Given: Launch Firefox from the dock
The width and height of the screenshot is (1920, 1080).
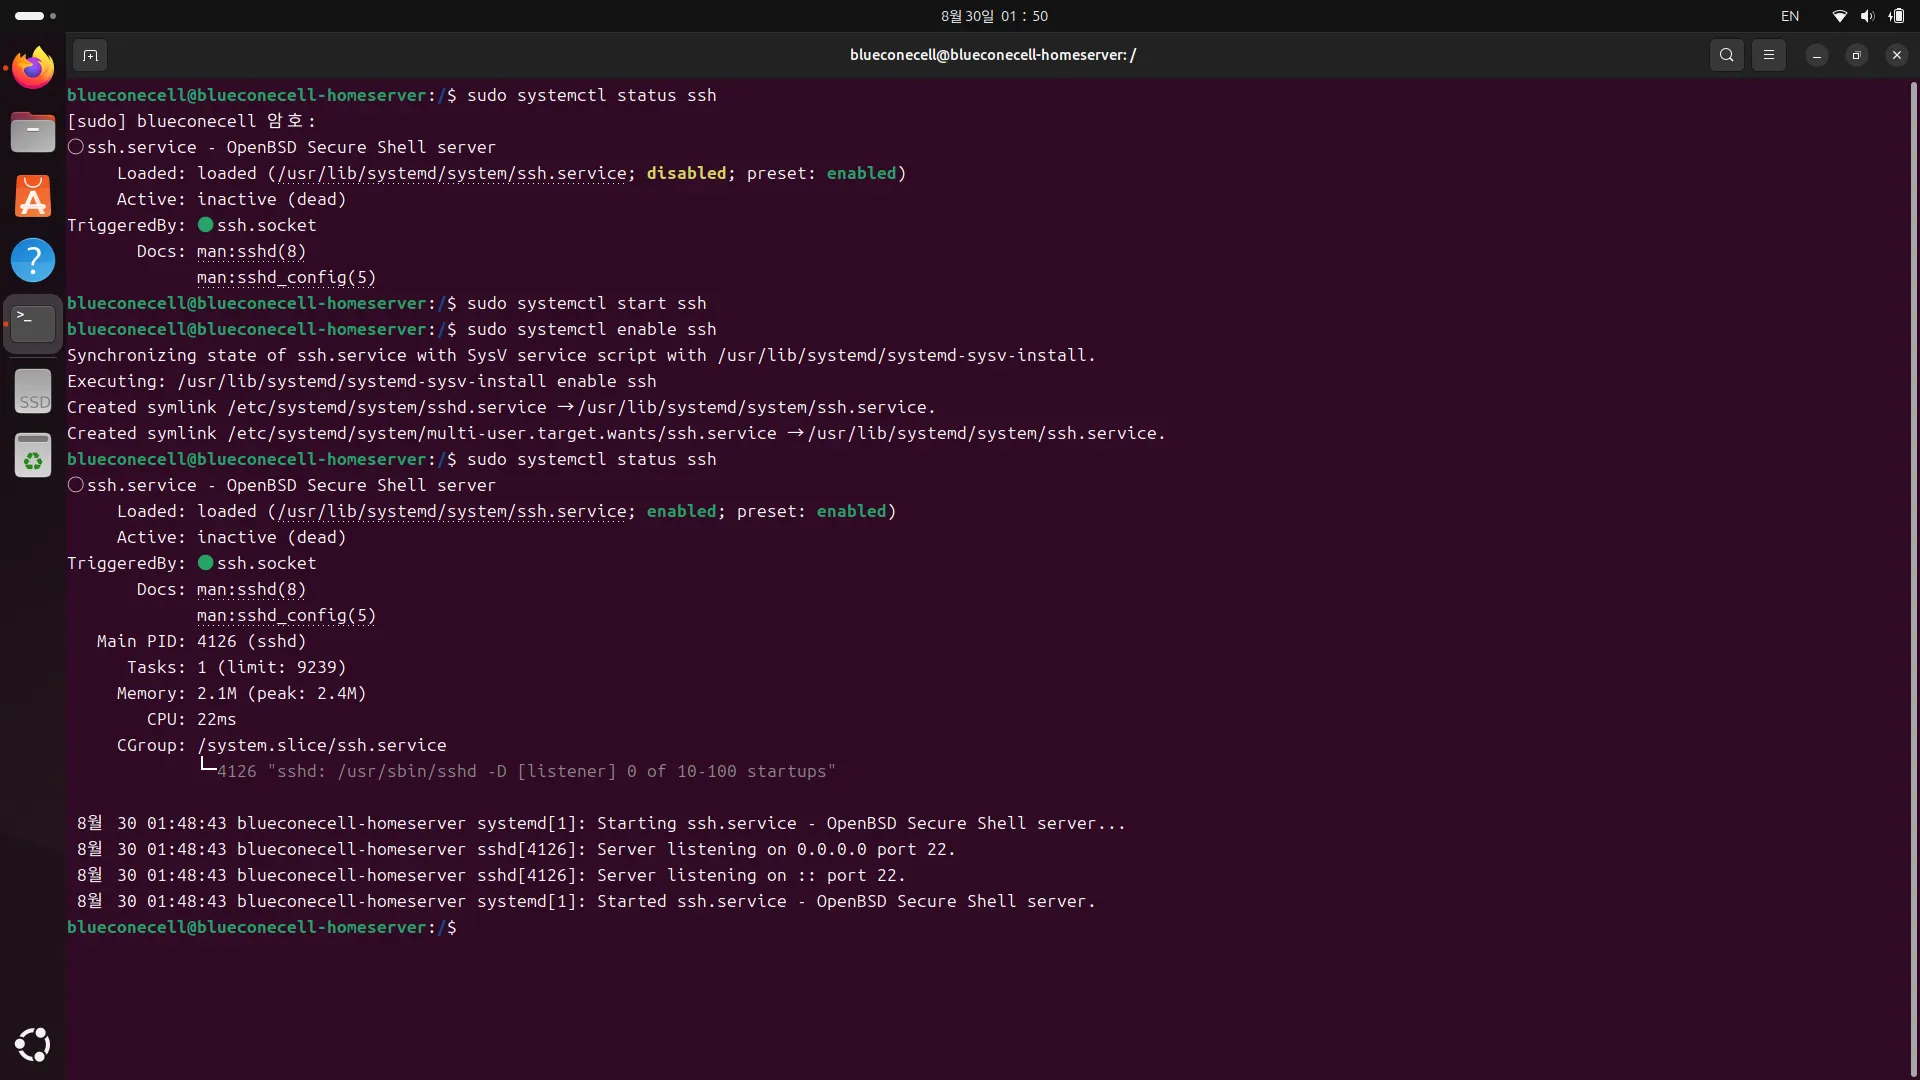Looking at the screenshot, I should (33, 68).
